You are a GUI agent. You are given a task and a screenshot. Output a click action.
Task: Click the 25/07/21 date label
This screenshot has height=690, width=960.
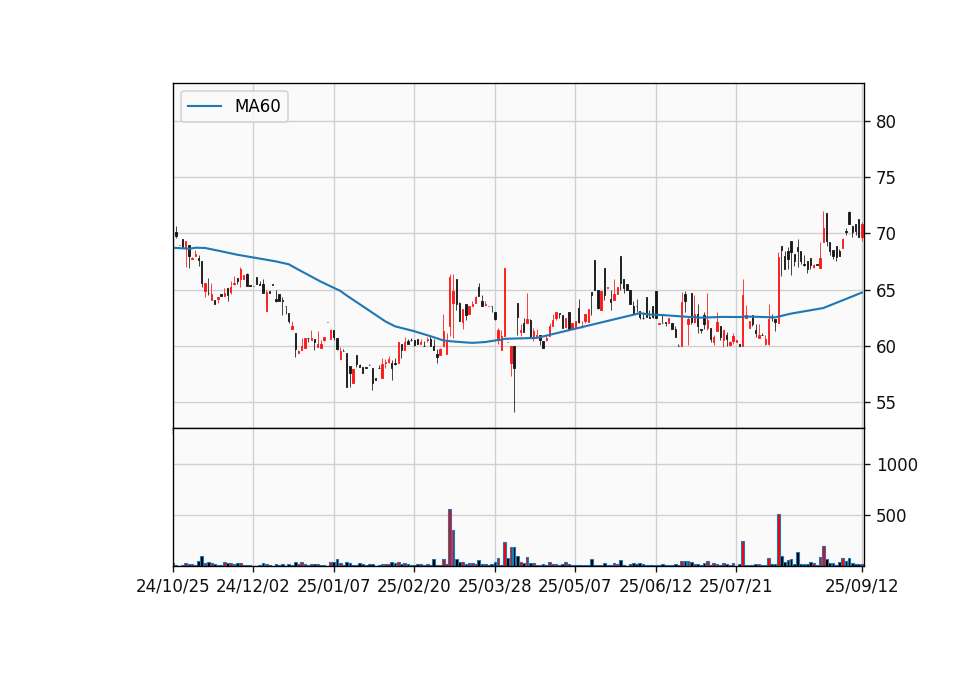736,587
